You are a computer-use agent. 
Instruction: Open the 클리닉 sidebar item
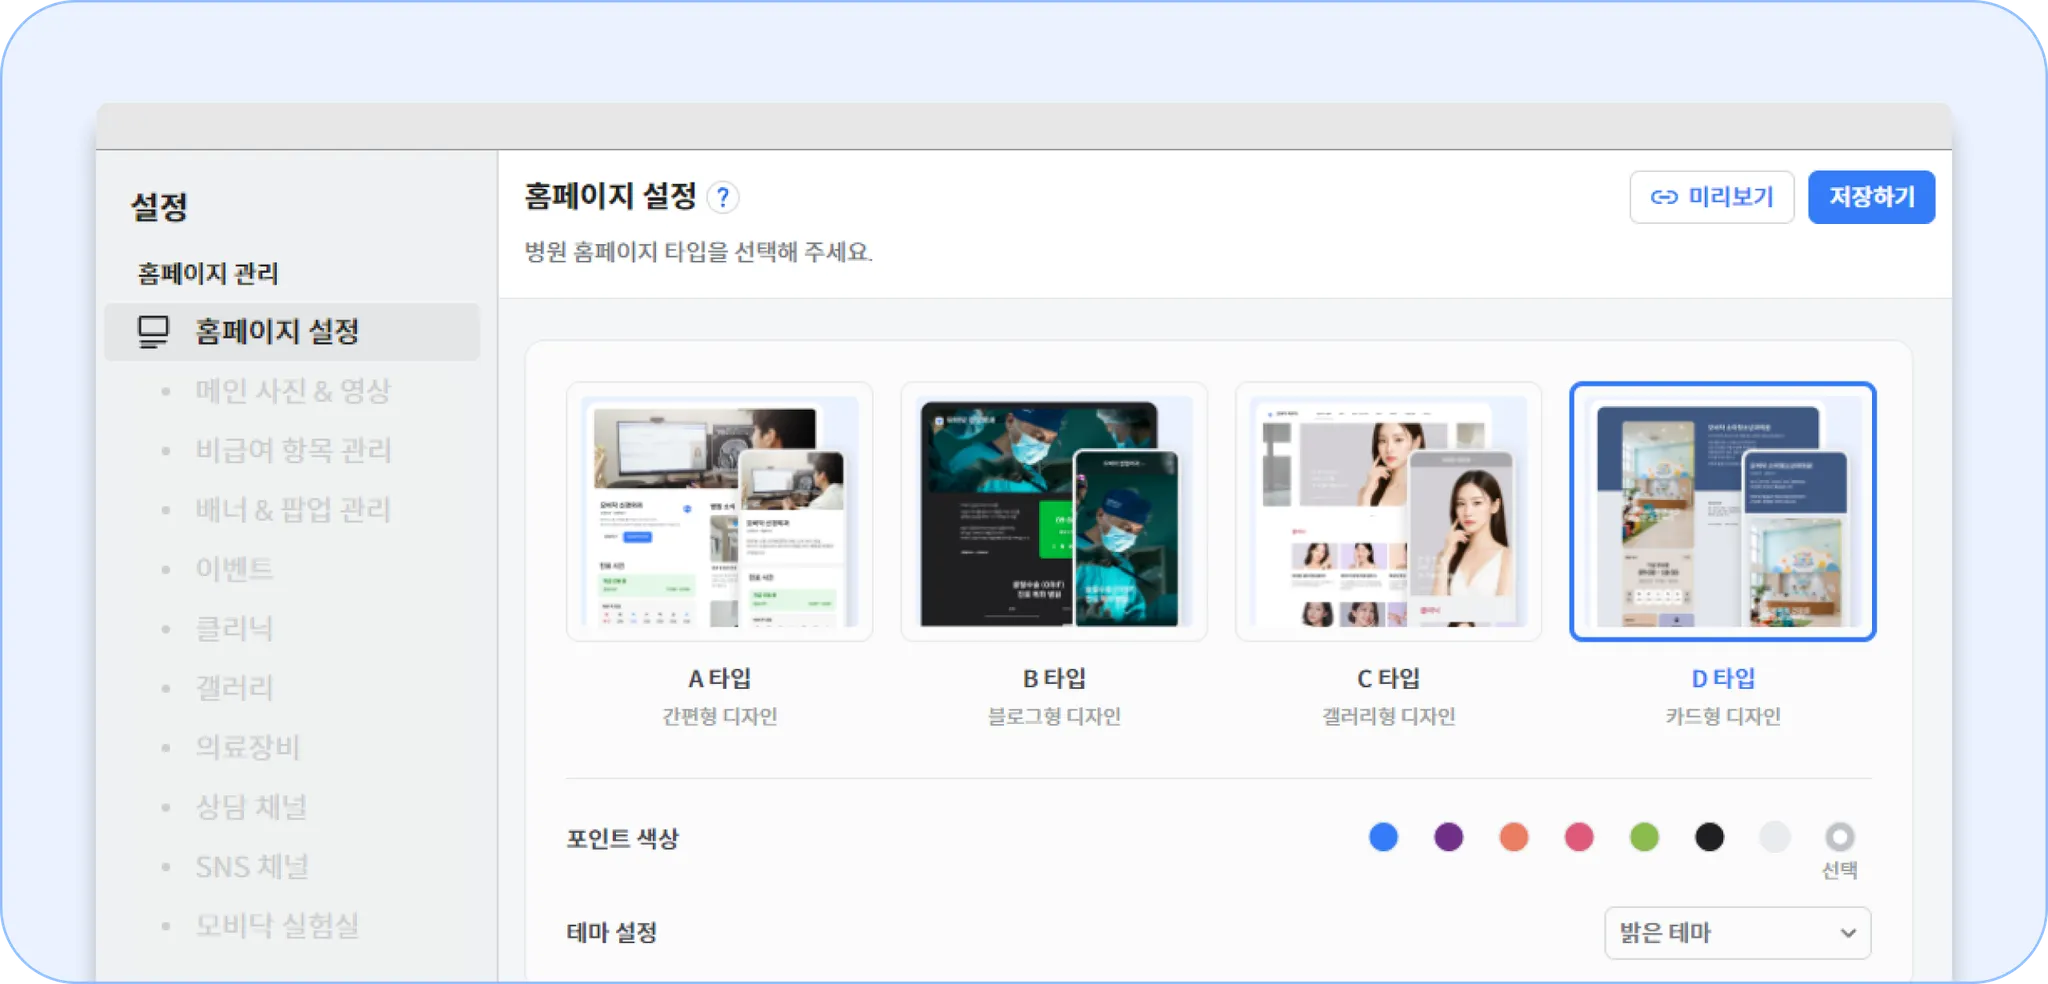point(234,629)
